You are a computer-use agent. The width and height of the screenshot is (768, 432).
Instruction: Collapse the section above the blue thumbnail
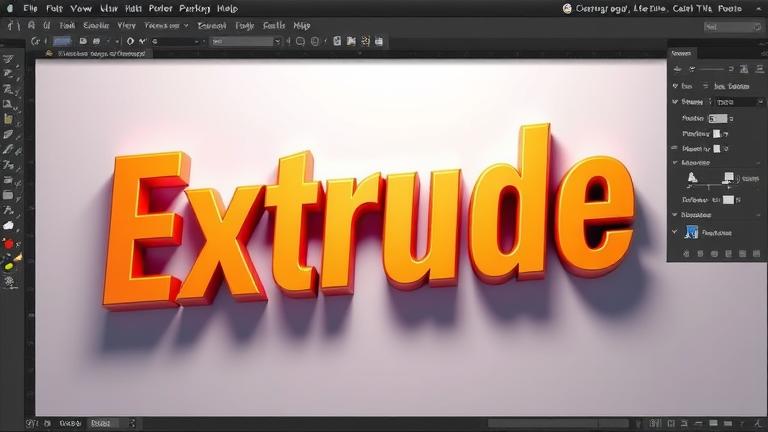point(675,215)
